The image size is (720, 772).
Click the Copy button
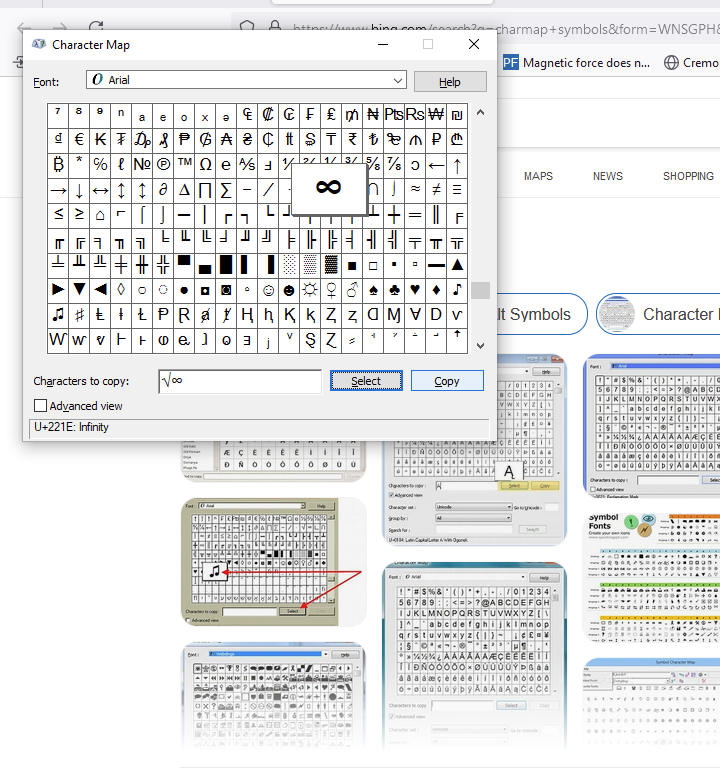pyautogui.click(x=446, y=381)
